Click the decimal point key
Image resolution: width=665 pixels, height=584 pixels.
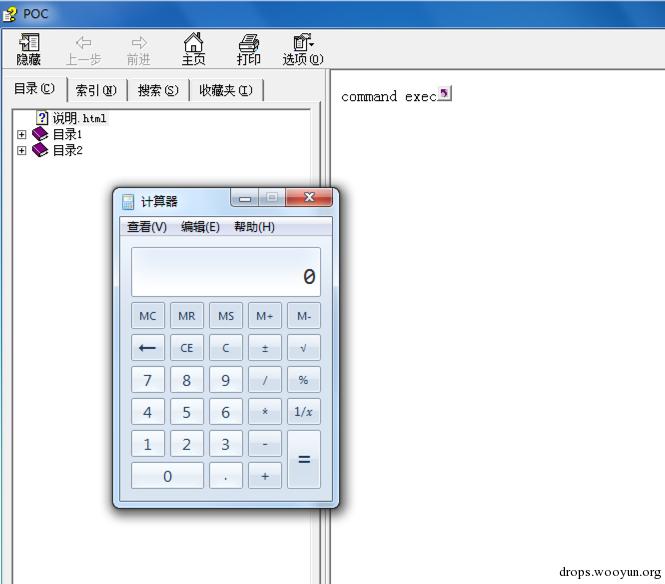(x=226, y=475)
